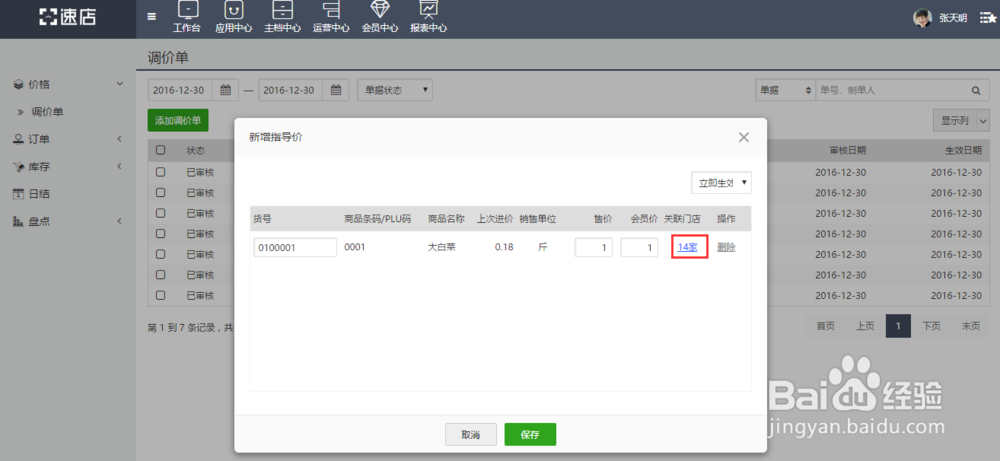Click the search magnifier icon

tap(976, 91)
